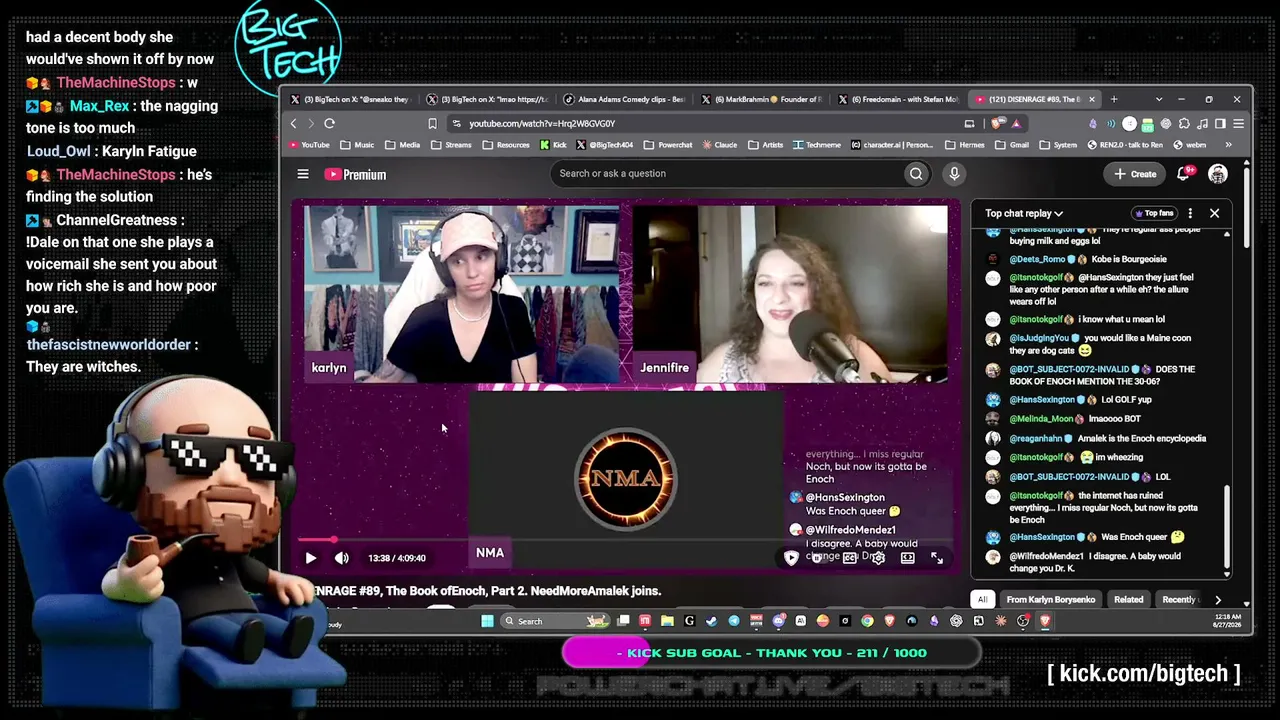Switch to the Alana Adams Comedy clips tab

pyautogui.click(x=625, y=99)
